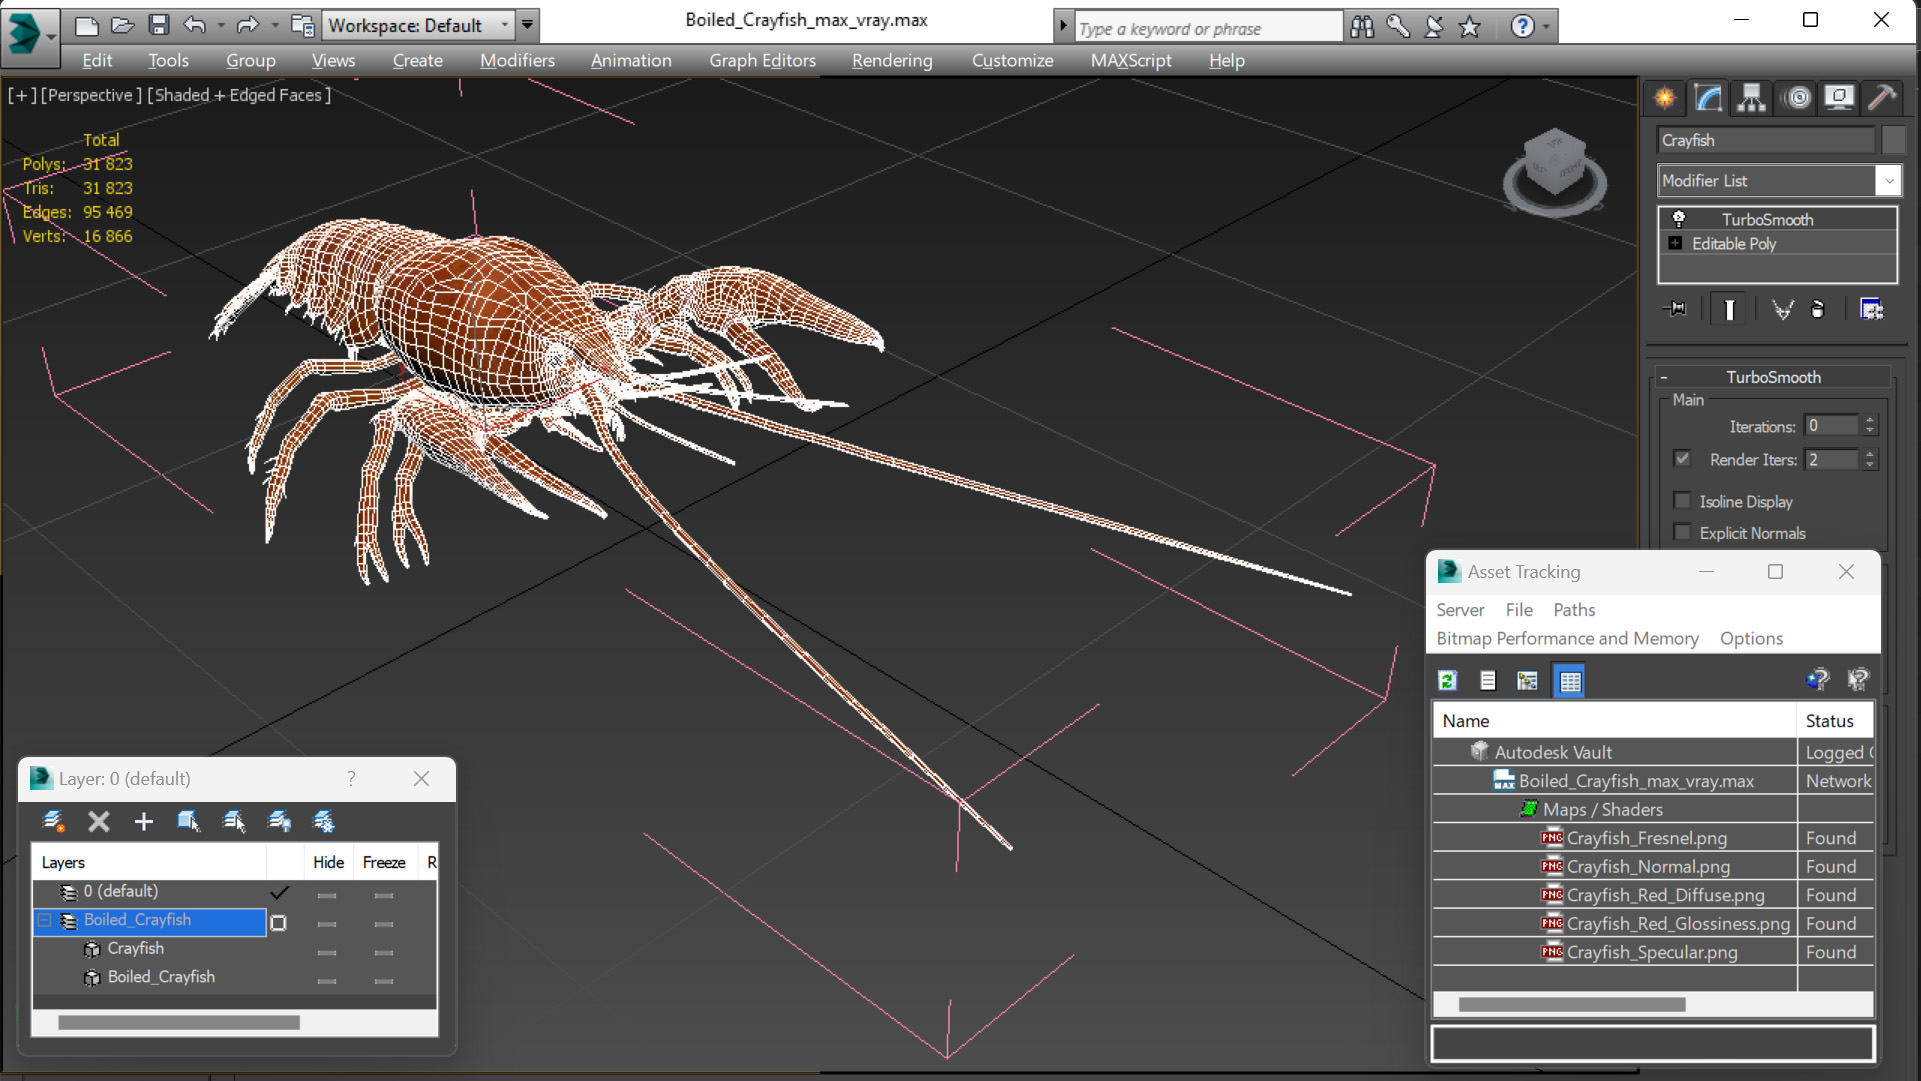The width and height of the screenshot is (1921, 1081).
Task: Click the Undo arrow icon
Action: [195, 25]
